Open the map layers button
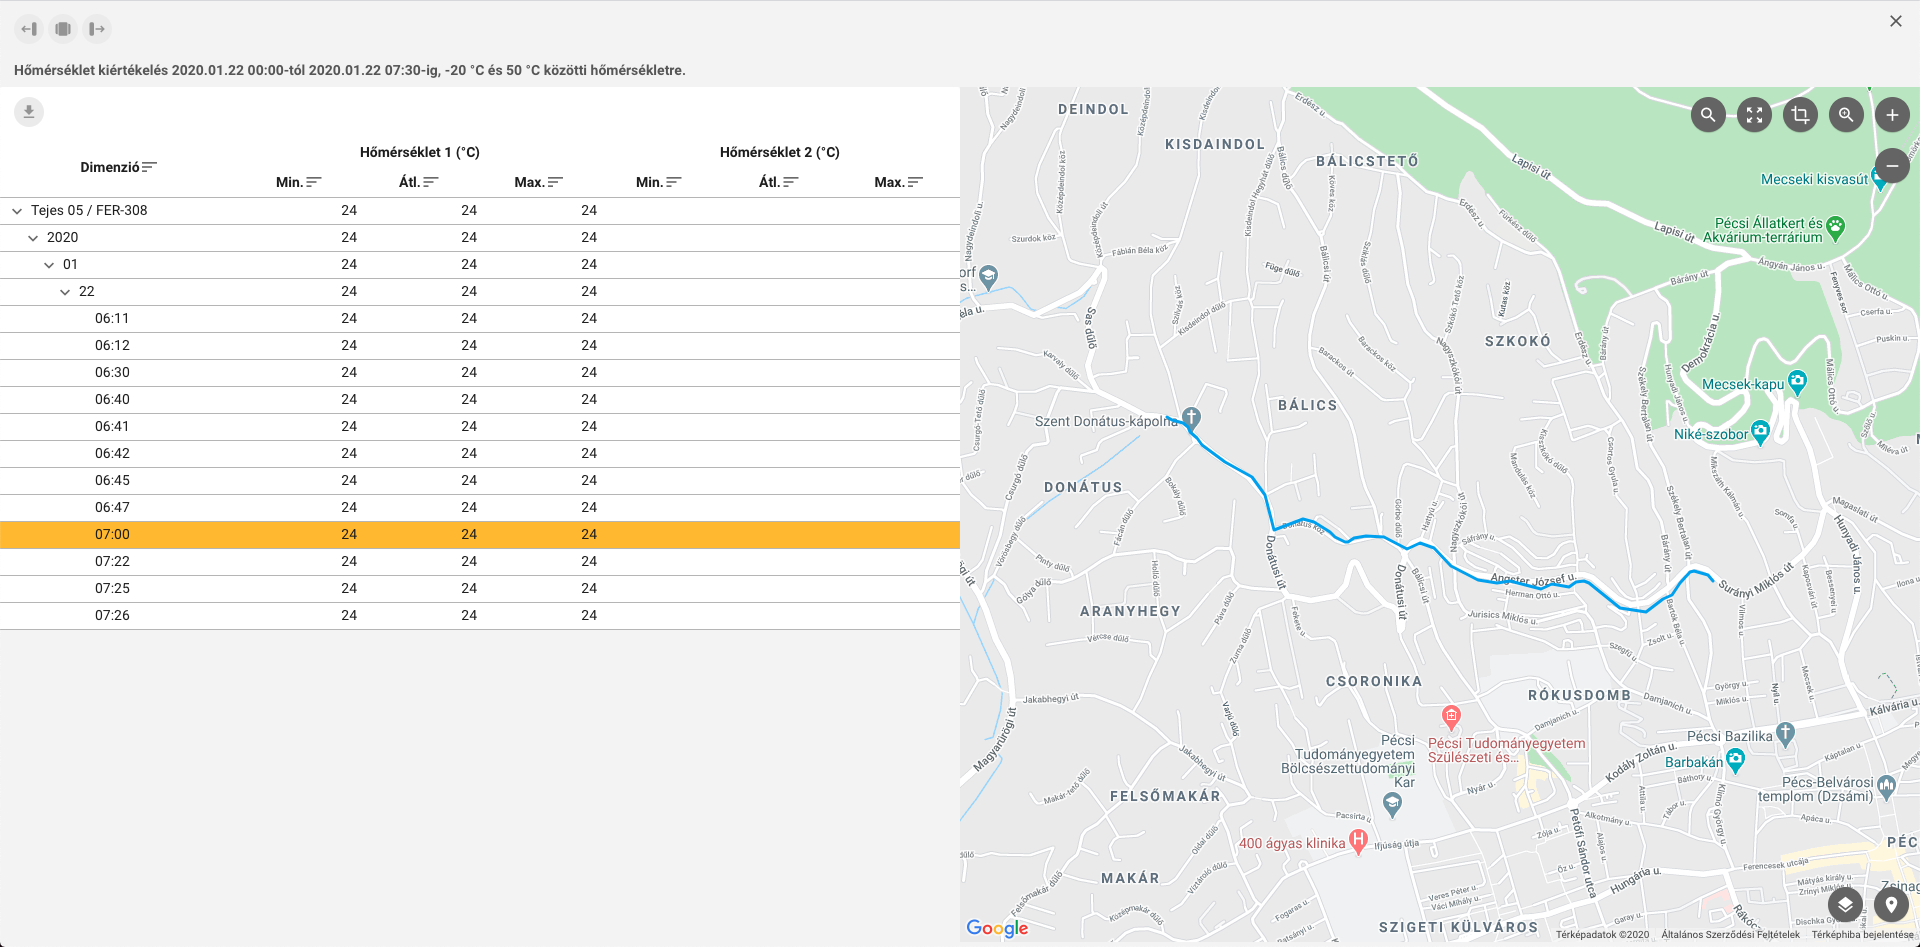 [x=1845, y=905]
